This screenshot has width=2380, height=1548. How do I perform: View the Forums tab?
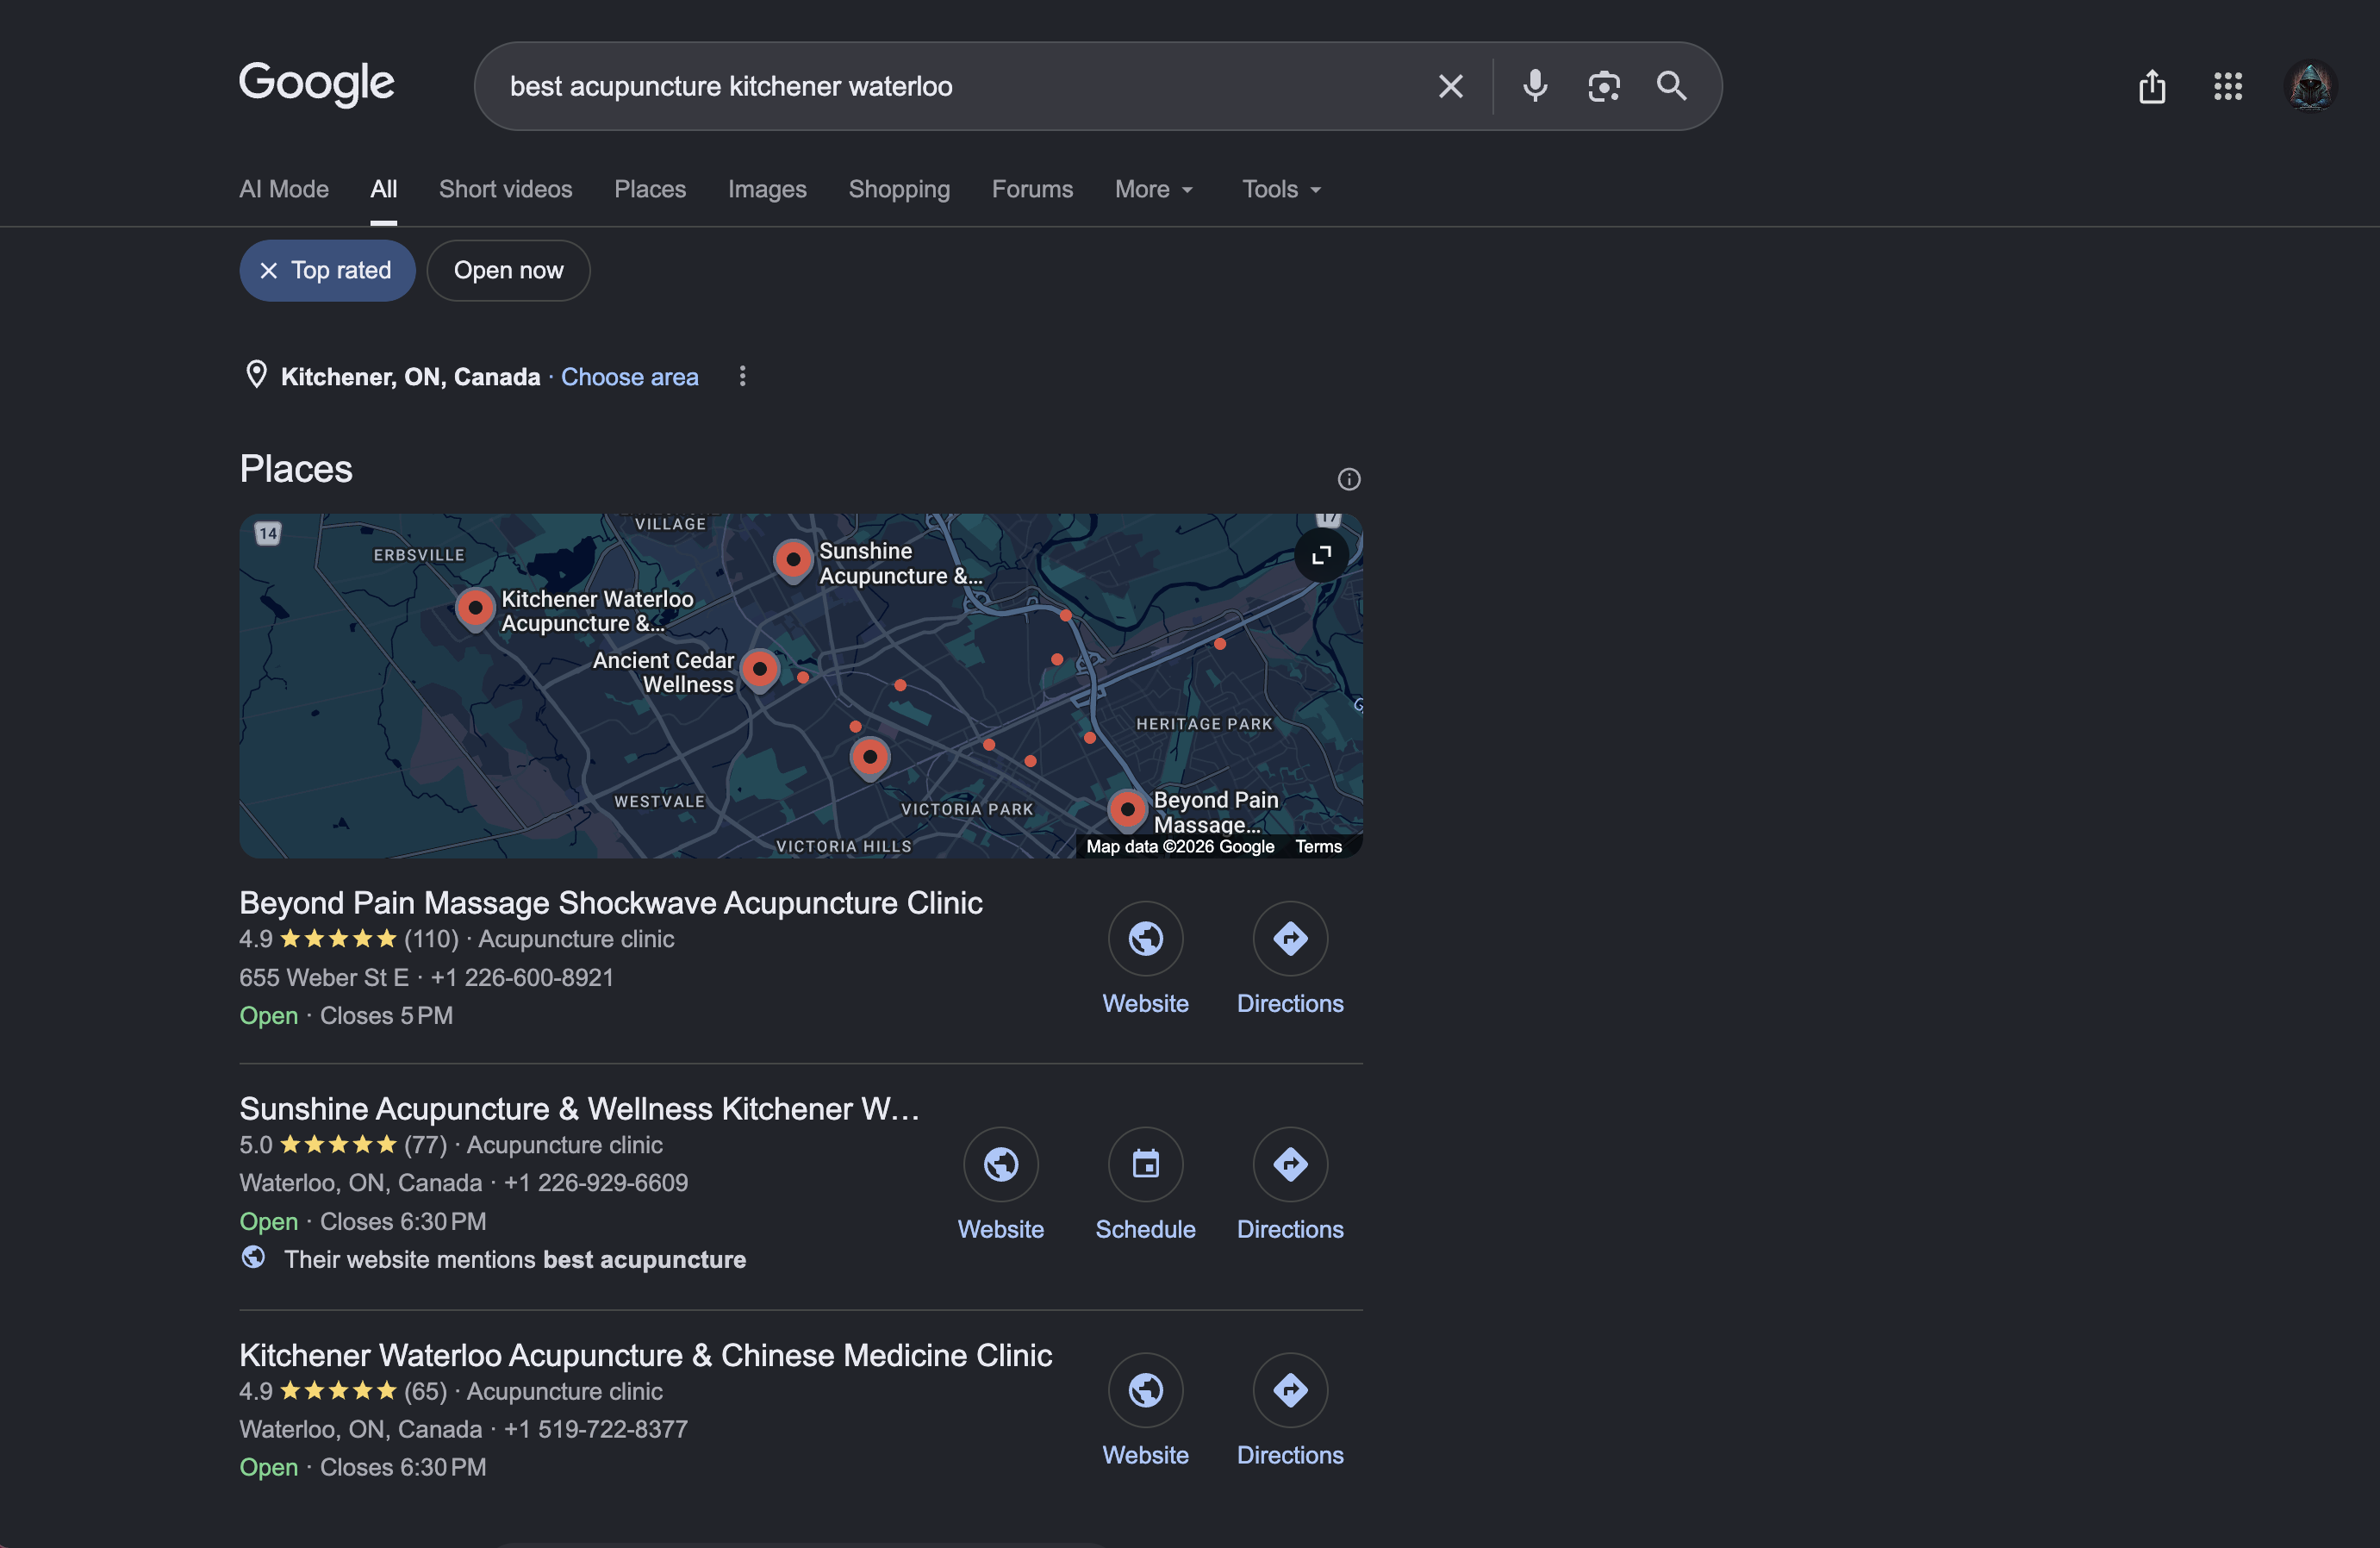click(1032, 189)
